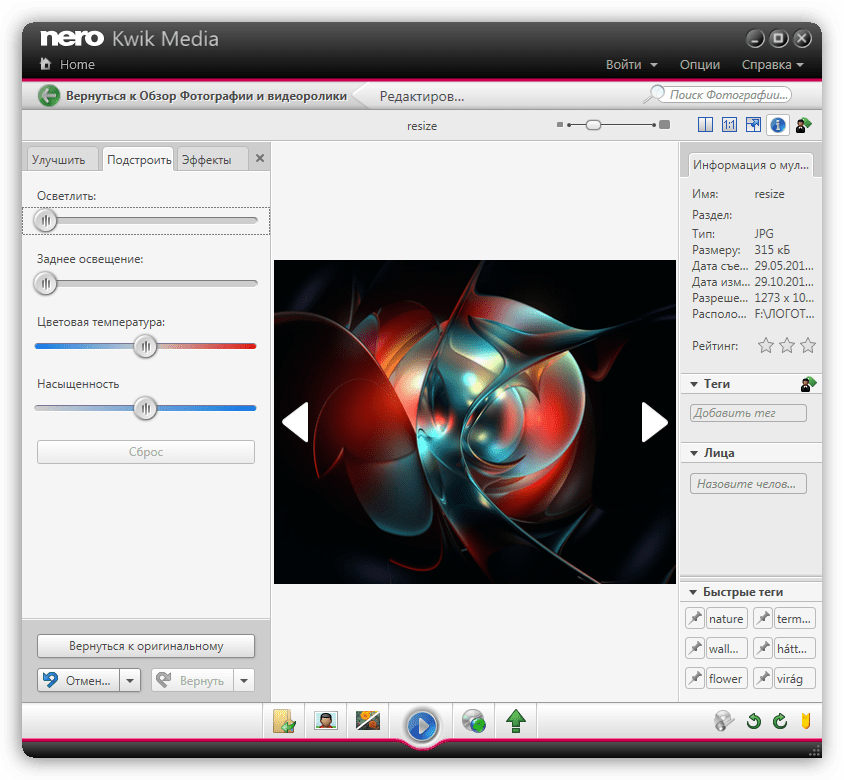Open the Справка menu
The width and height of the screenshot is (844, 780).
coord(772,65)
